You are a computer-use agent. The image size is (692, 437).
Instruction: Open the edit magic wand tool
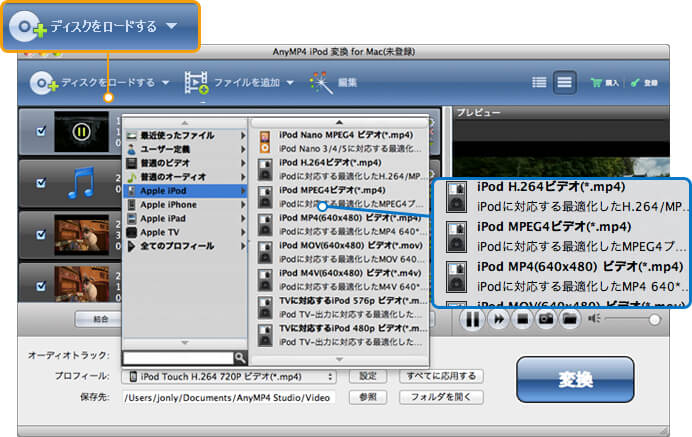321,83
